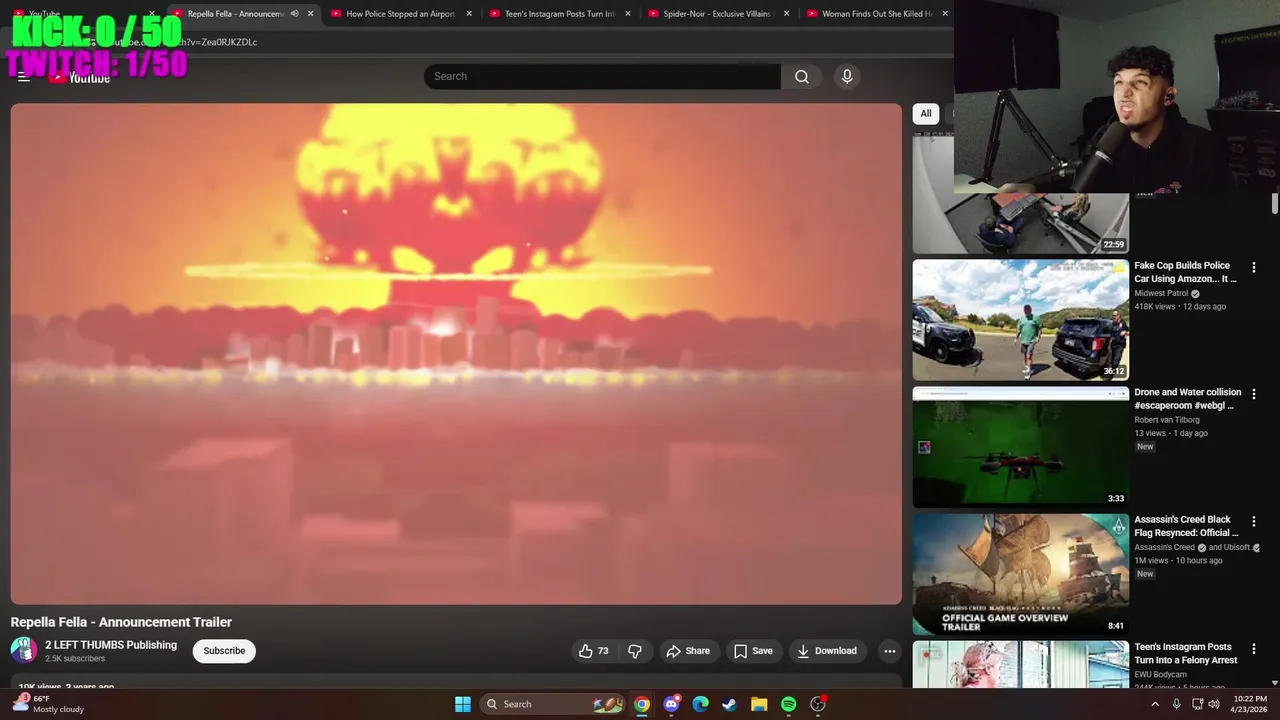Open File Explorer from taskbar
The width and height of the screenshot is (1280, 720).
[759, 704]
